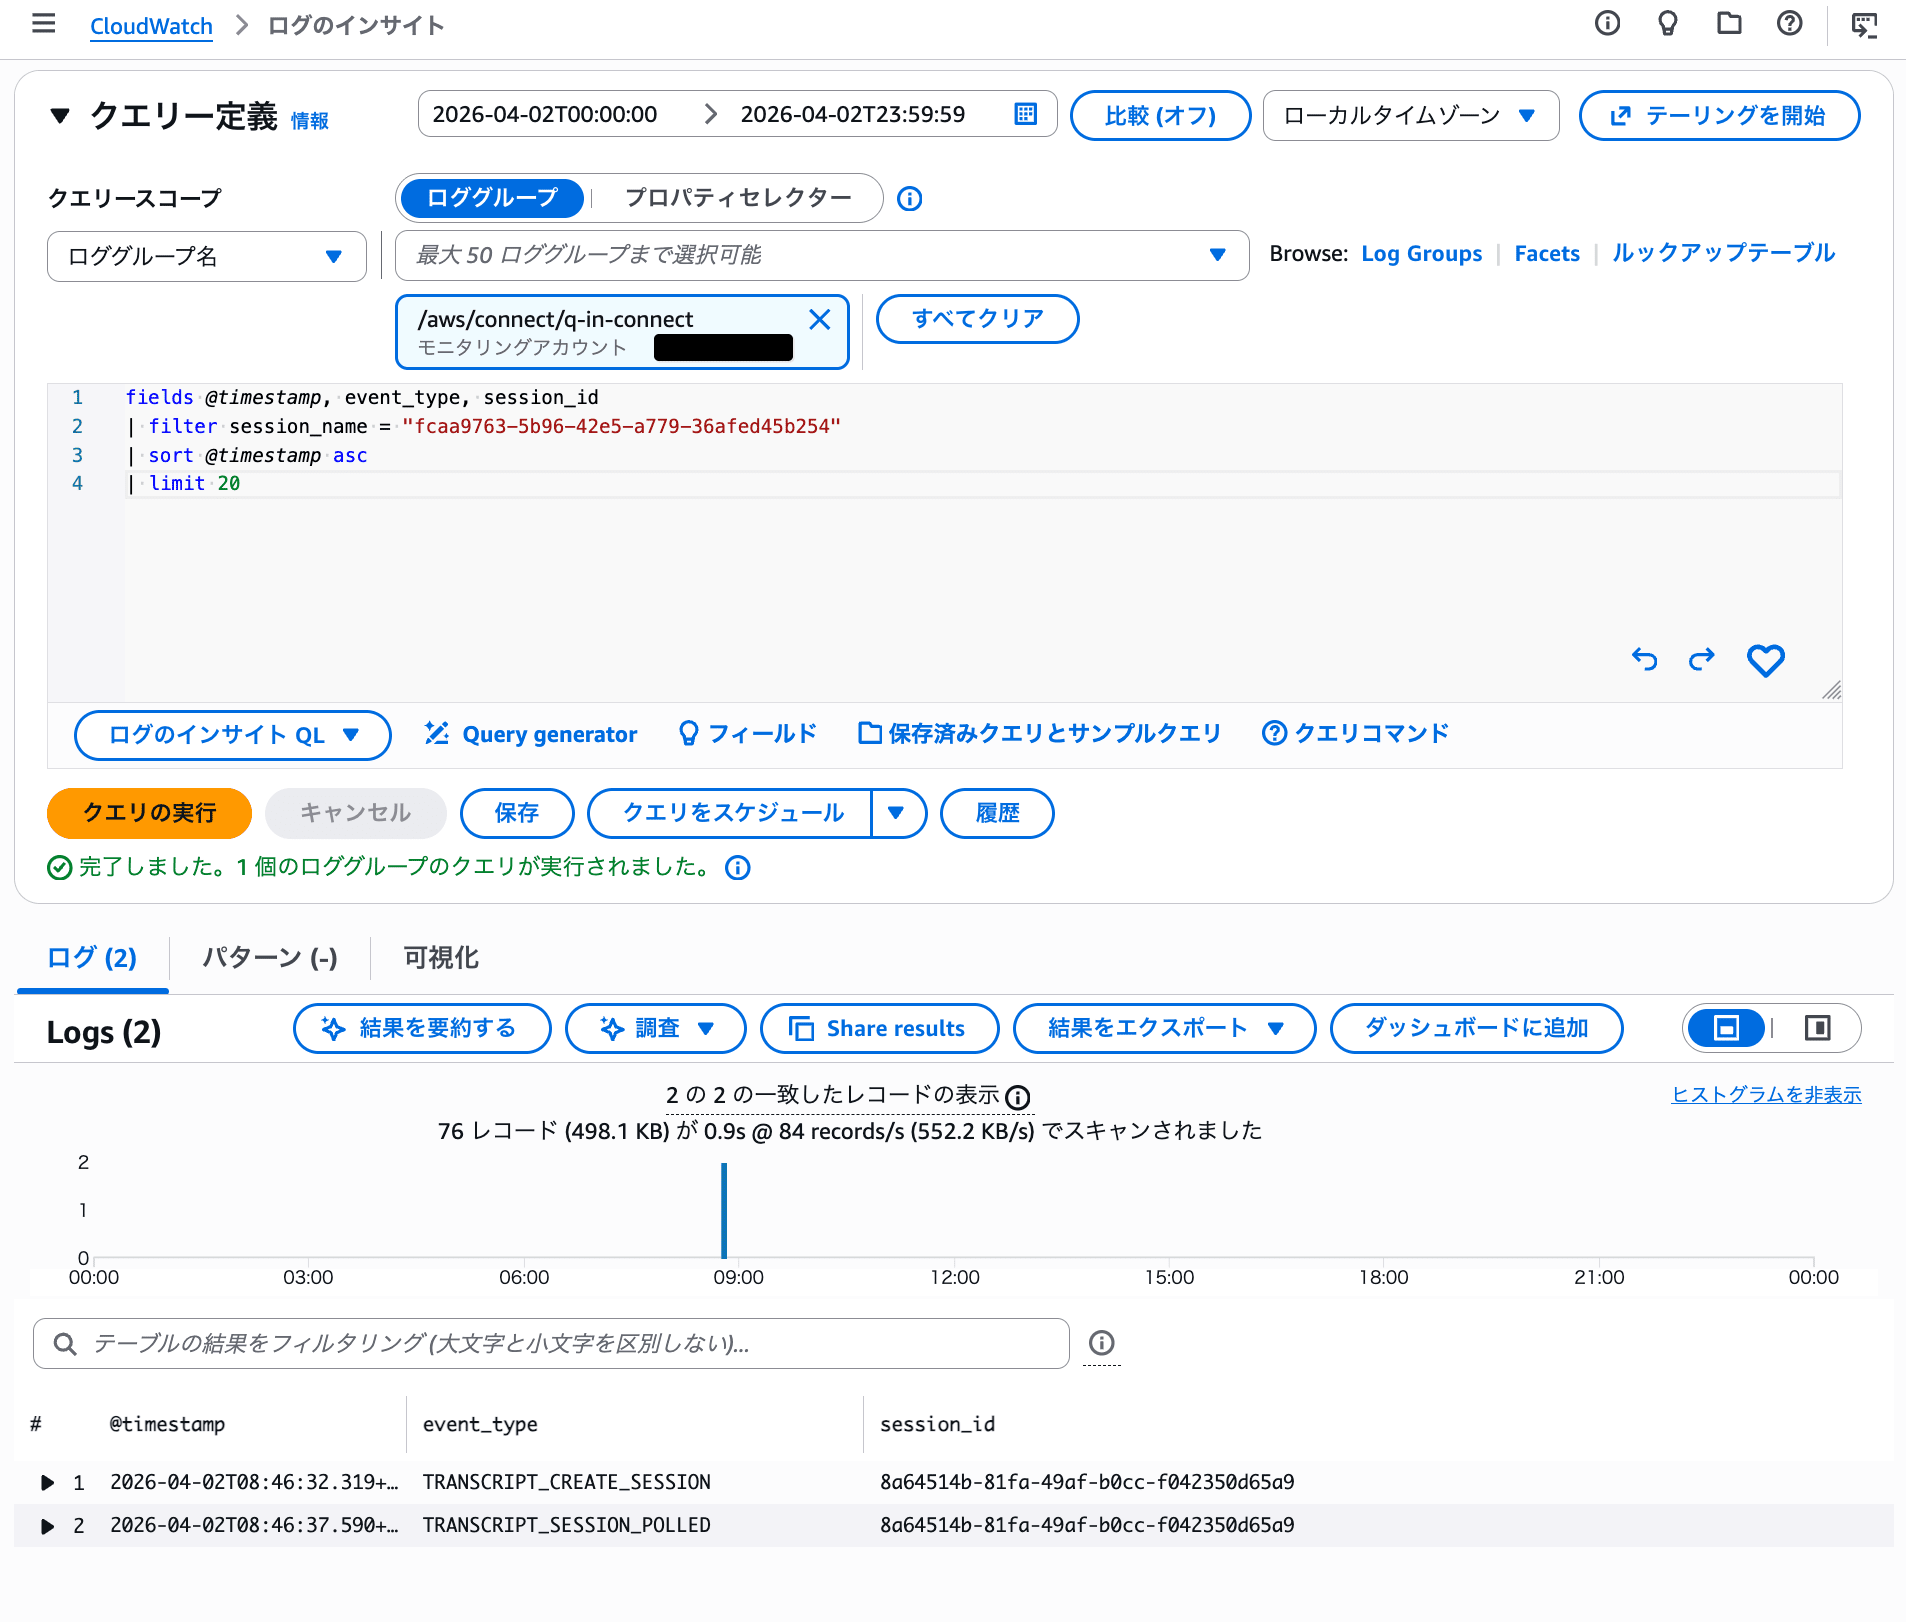Open the hamburger navigation menu
The height and width of the screenshot is (1622, 1906).
coord(43,24)
